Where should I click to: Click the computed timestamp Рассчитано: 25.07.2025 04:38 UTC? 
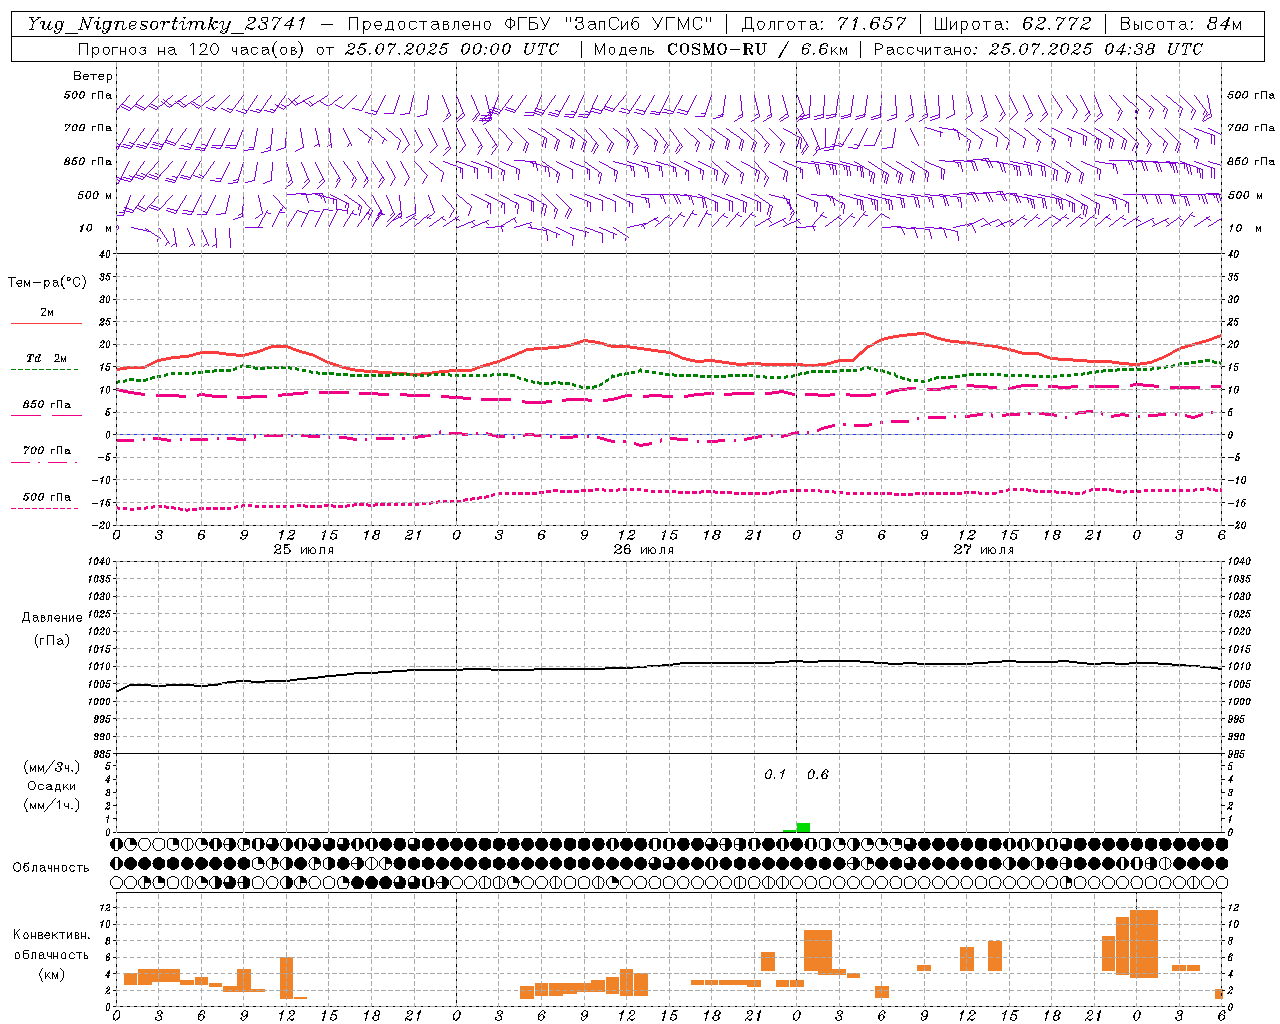(x=1038, y=49)
